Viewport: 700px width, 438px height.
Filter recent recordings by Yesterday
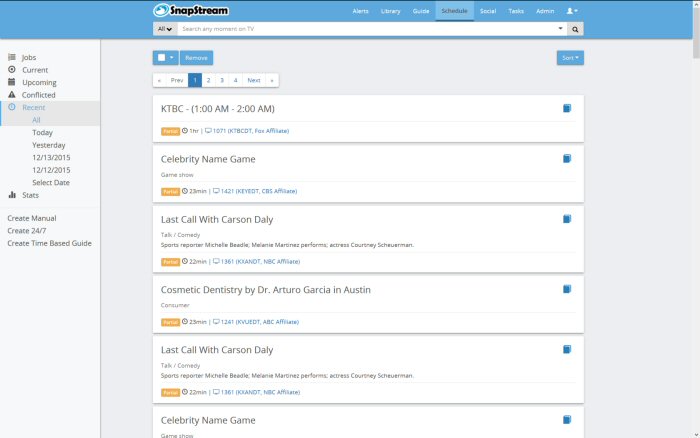(49, 145)
